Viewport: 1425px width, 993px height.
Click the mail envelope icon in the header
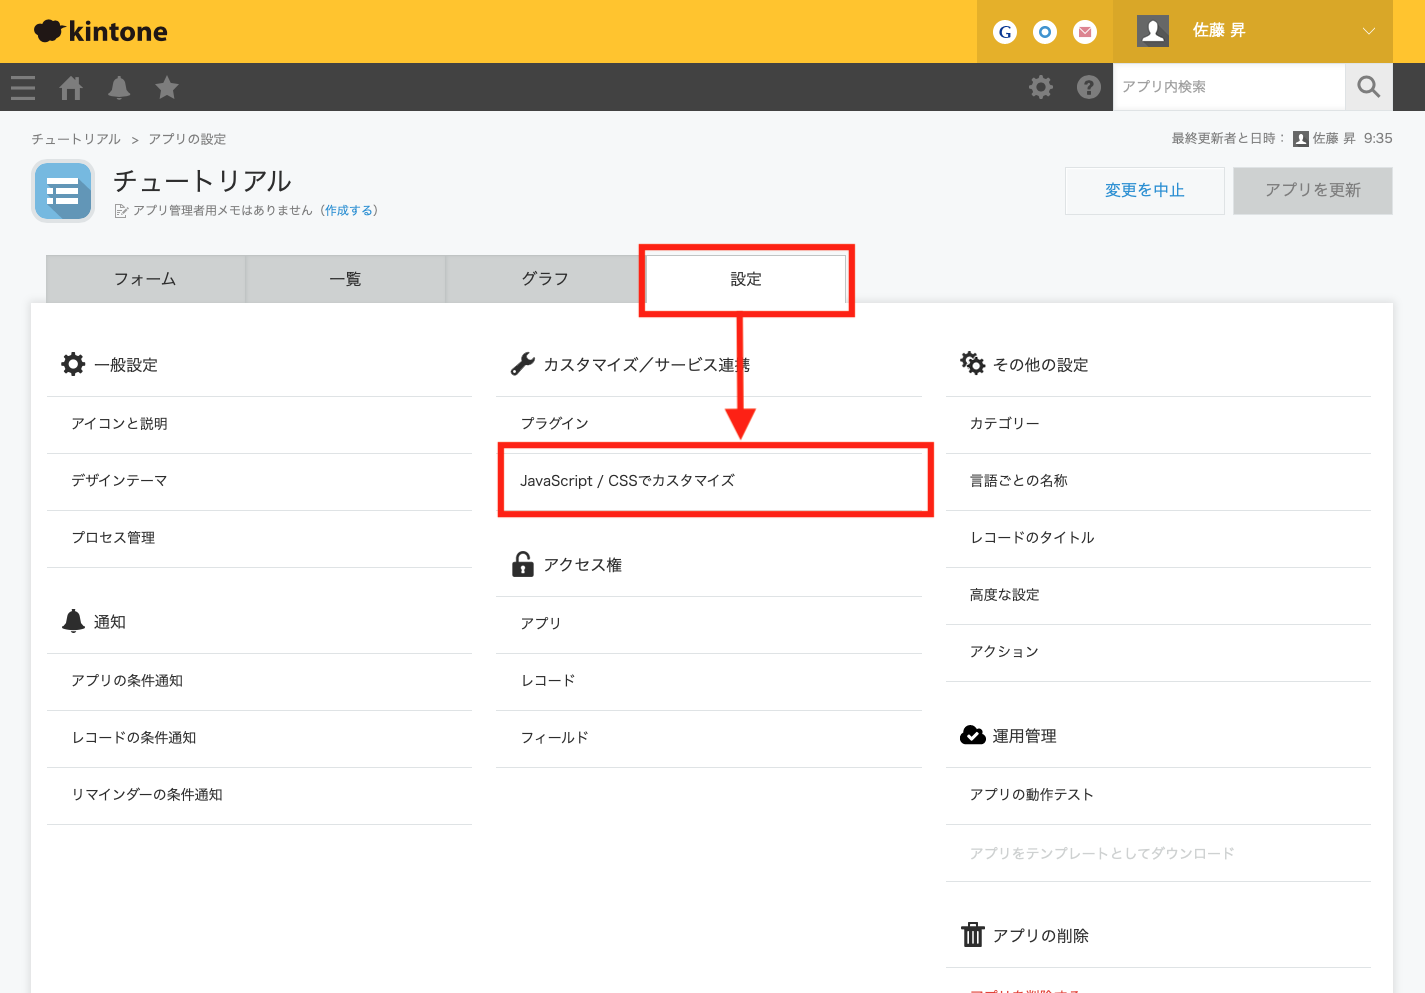click(1085, 32)
